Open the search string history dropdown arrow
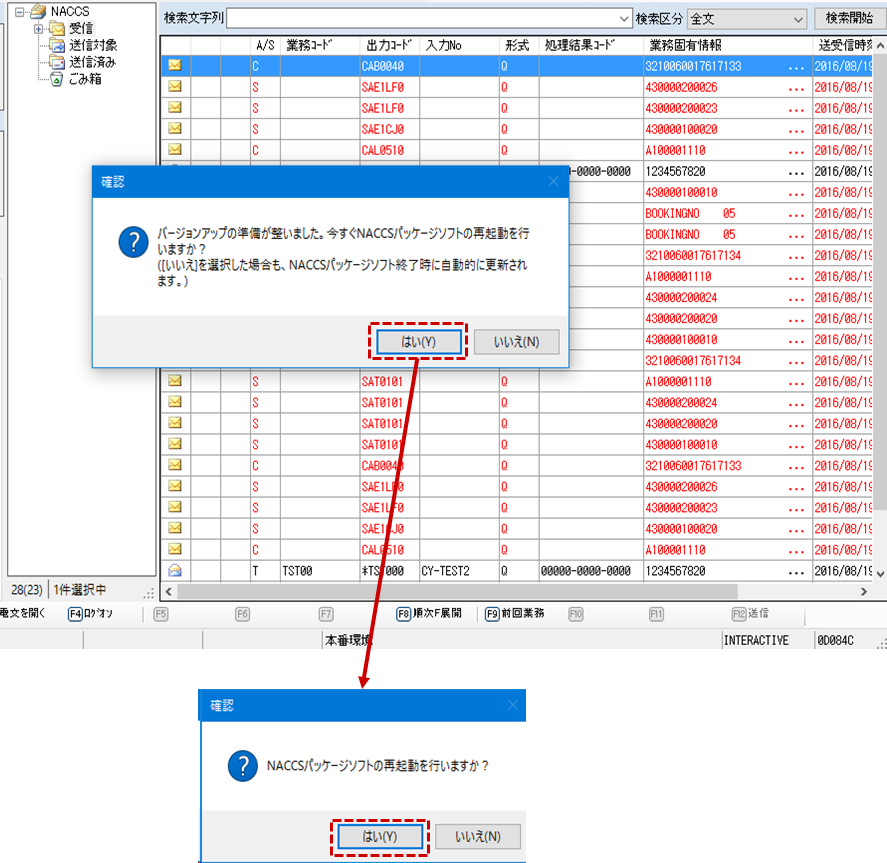The image size is (887, 863). coord(625,19)
